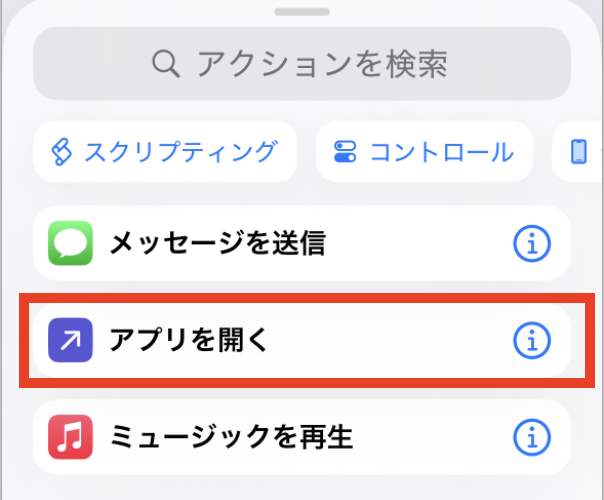Open the コントロール category
The height and width of the screenshot is (500, 604).
[x=426, y=152]
